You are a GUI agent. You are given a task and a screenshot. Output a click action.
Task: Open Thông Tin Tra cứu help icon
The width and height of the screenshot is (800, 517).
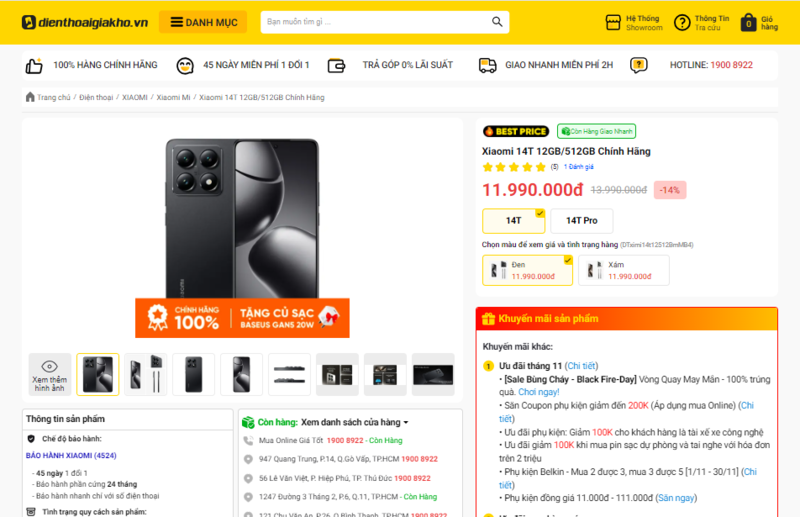[682, 22]
